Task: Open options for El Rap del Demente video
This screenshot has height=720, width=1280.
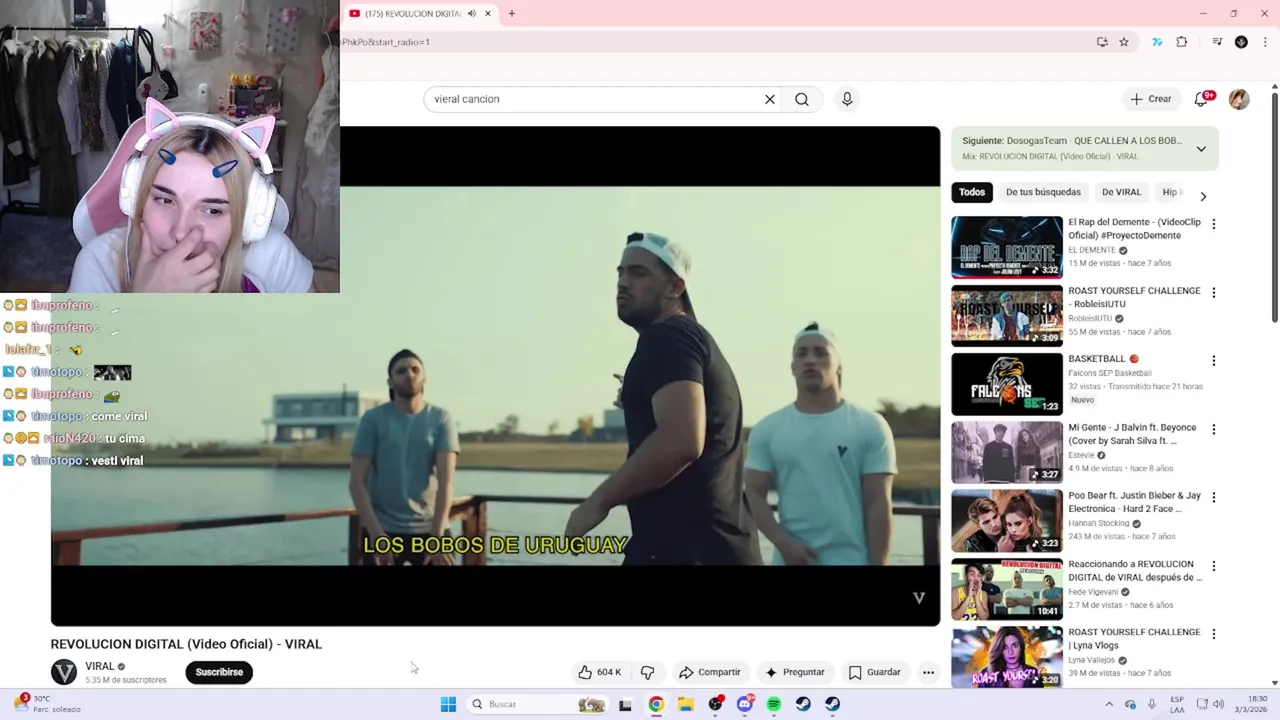Action: (x=1214, y=224)
